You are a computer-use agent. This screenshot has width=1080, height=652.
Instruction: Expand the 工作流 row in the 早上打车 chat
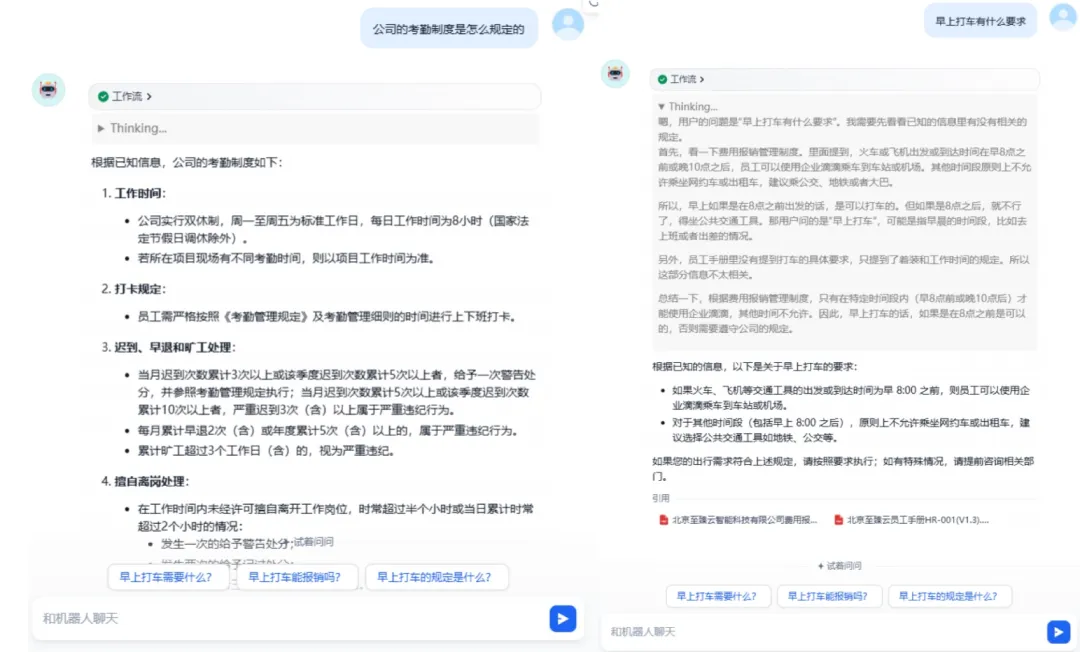point(681,79)
